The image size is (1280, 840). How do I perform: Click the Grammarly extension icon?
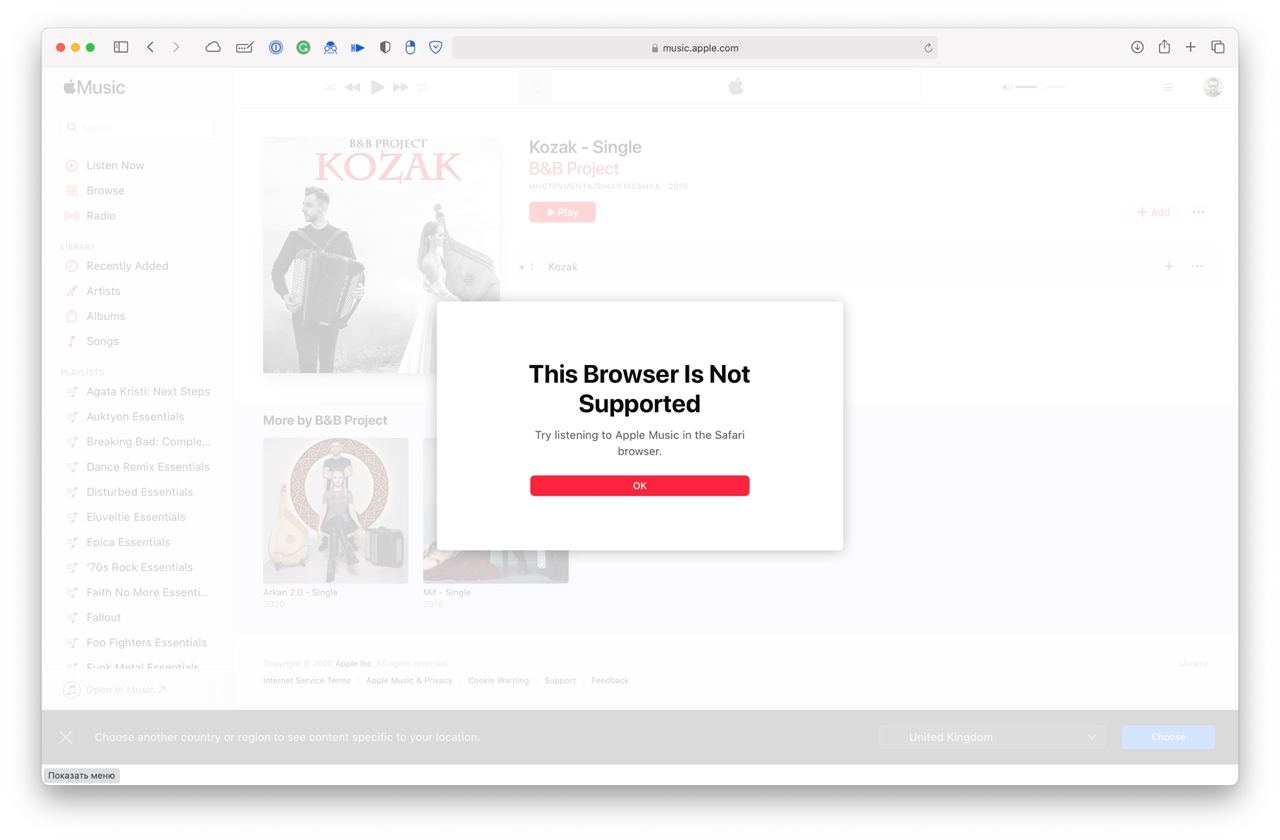[x=303, y=47]
